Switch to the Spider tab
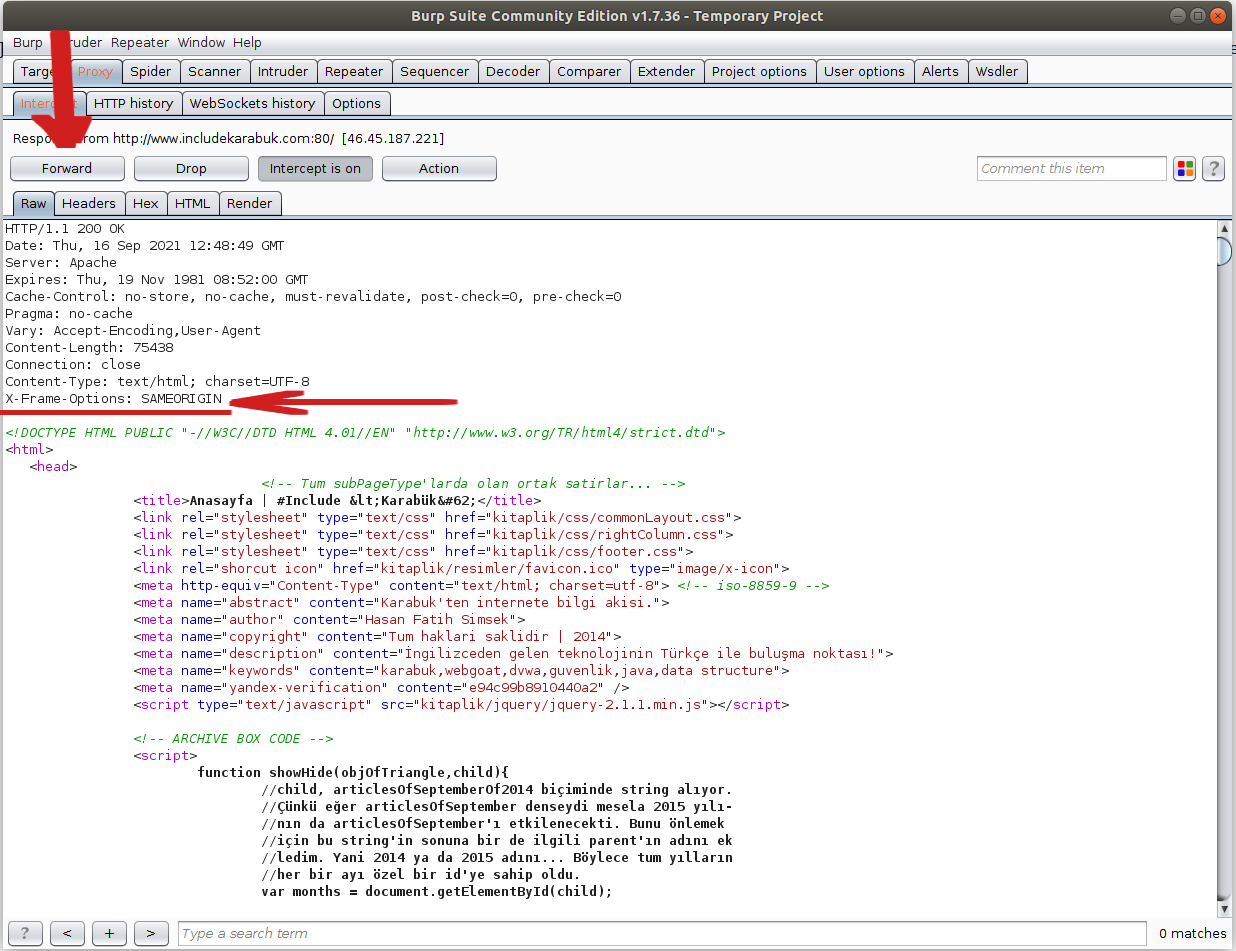Viewport: 1236px width, 951px height. (152, 72)
